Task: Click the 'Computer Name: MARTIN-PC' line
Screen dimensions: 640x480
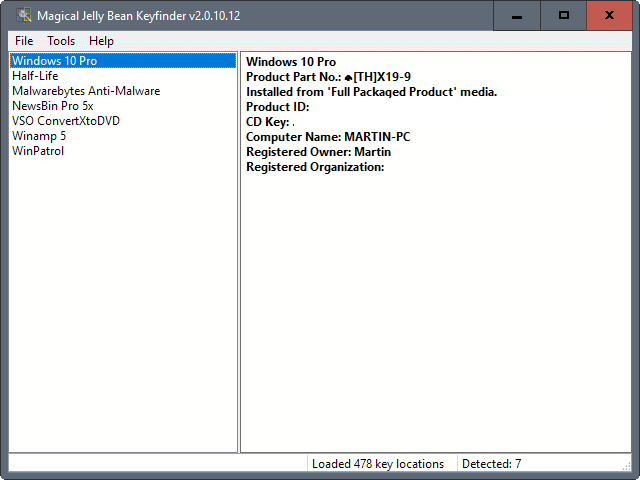Action: pos(328,137)
